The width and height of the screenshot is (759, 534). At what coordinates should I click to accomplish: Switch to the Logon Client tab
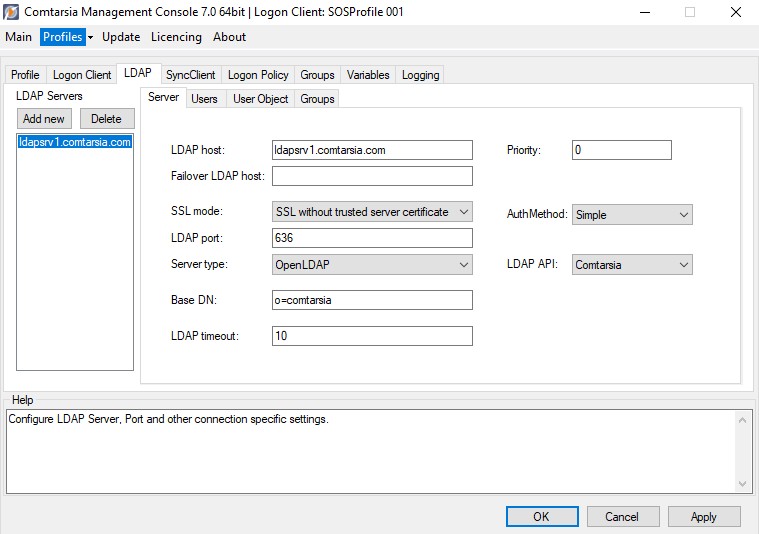point(82,75)
